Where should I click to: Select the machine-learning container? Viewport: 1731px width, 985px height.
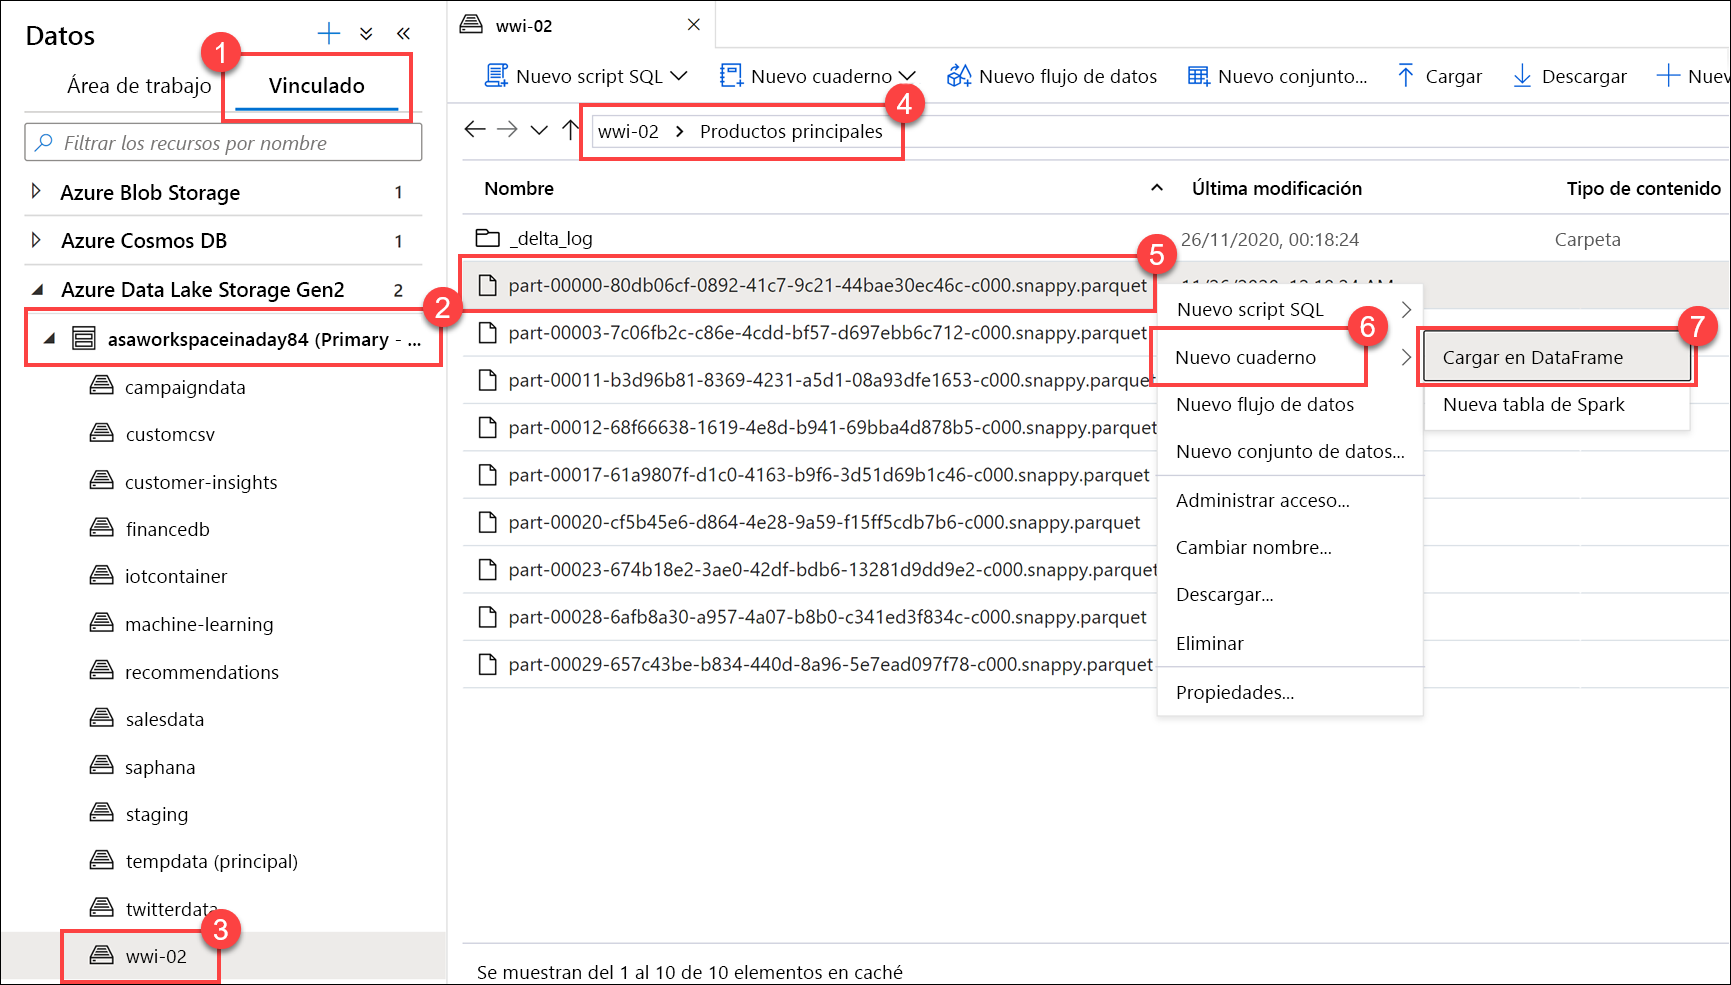[x=199, y=624]
